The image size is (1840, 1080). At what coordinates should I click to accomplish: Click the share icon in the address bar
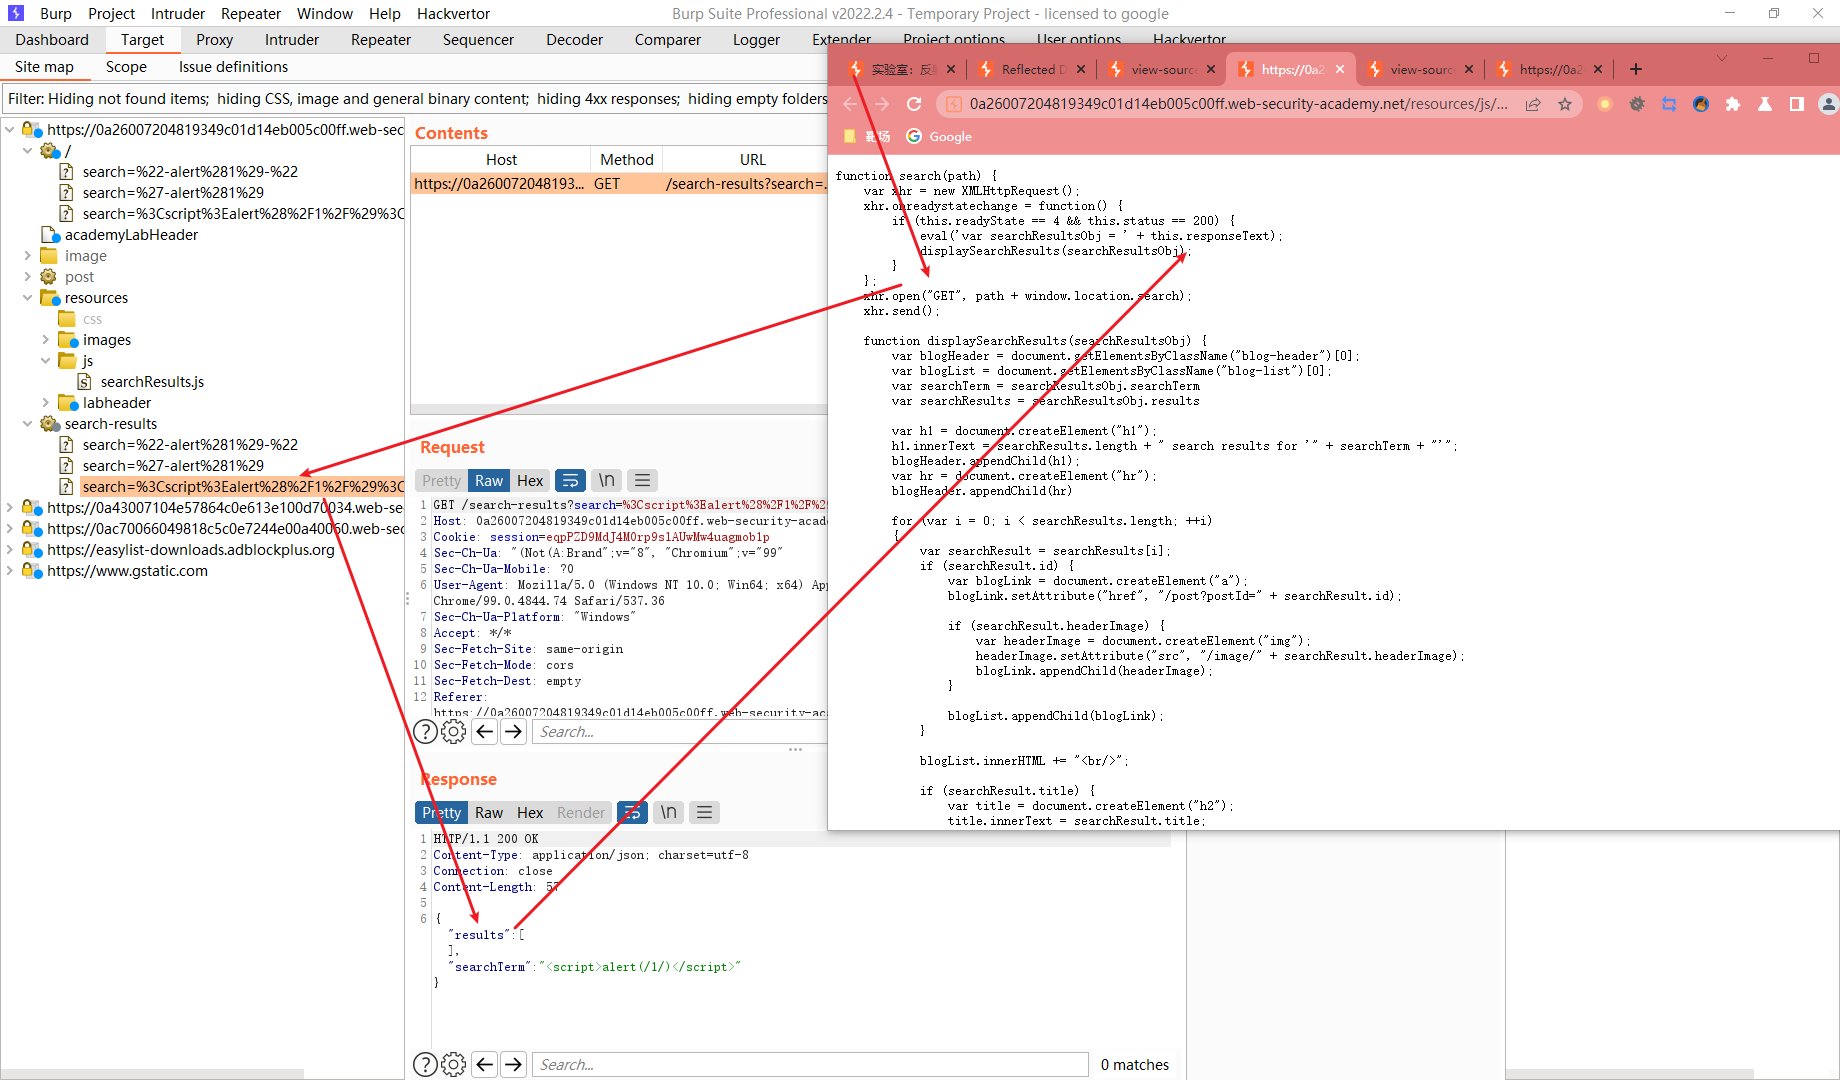1533,103
